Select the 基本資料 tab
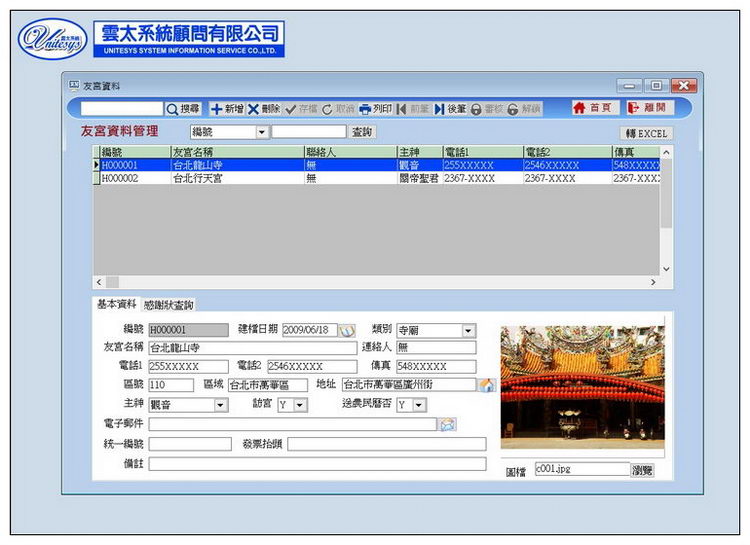The height and width of the screenshot is (545, 750). [116, 304]
